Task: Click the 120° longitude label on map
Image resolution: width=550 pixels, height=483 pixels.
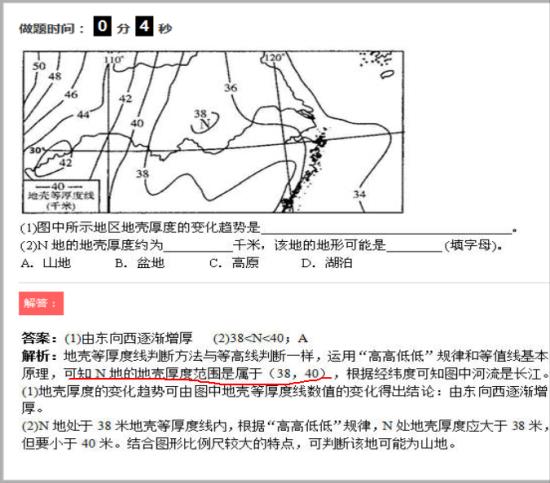Action: click(274, 58)
